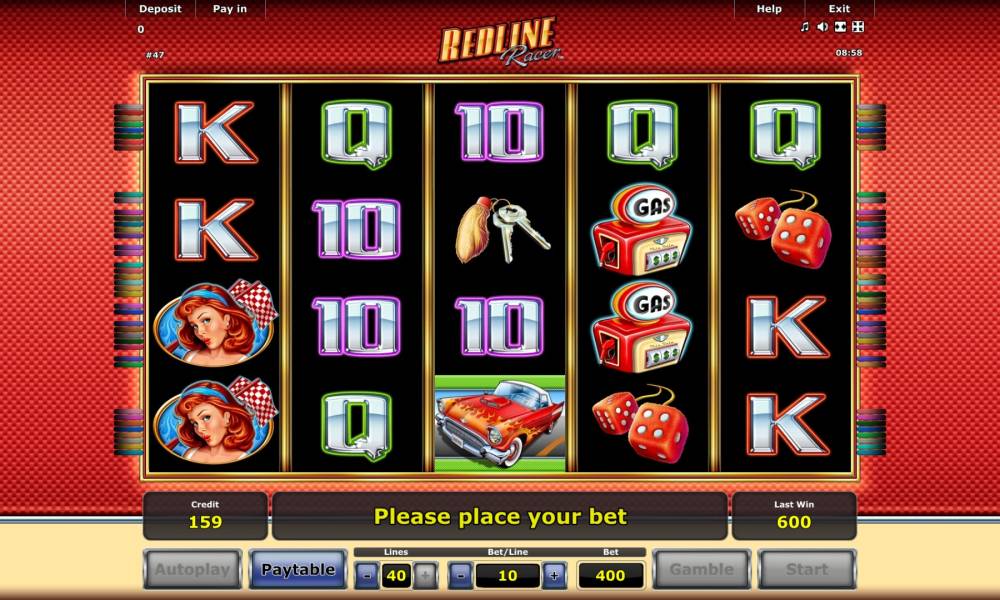Click the red car symbol on reel three

coord(499,423)
